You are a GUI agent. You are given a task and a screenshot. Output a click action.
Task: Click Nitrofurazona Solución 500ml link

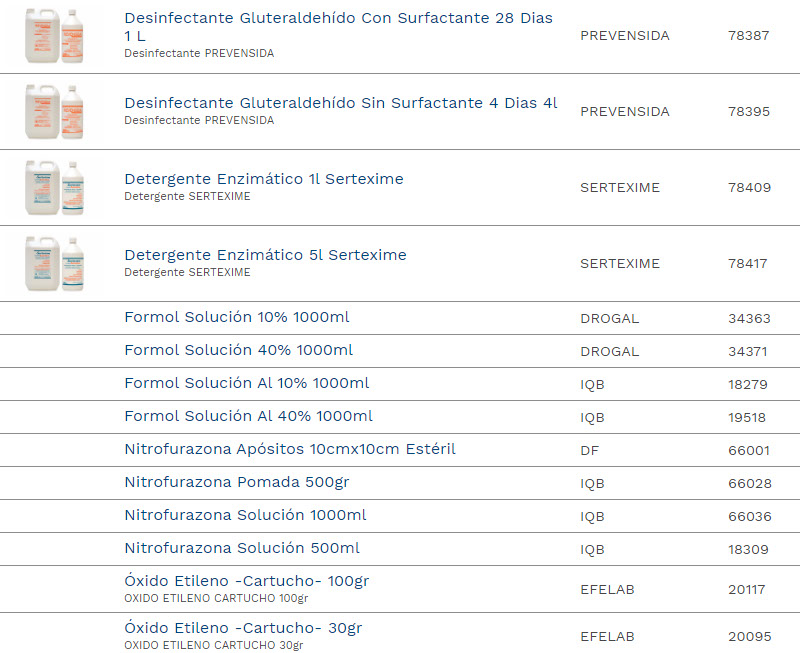coord(241,548)
